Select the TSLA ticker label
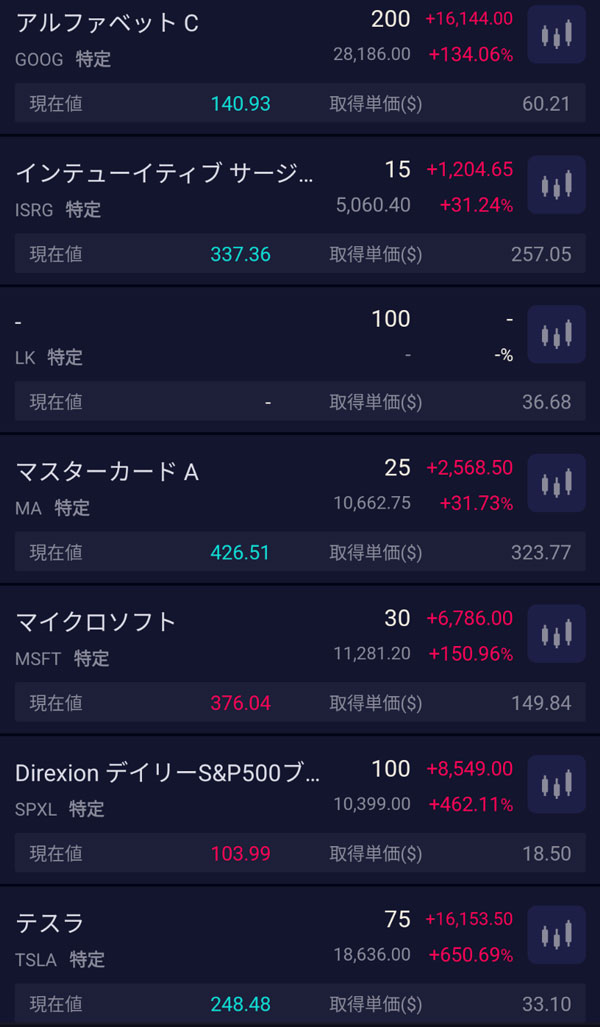Image resolution: width=600 pixels, height=1027 pixels. pyautogui.click(x=37, y=960)
